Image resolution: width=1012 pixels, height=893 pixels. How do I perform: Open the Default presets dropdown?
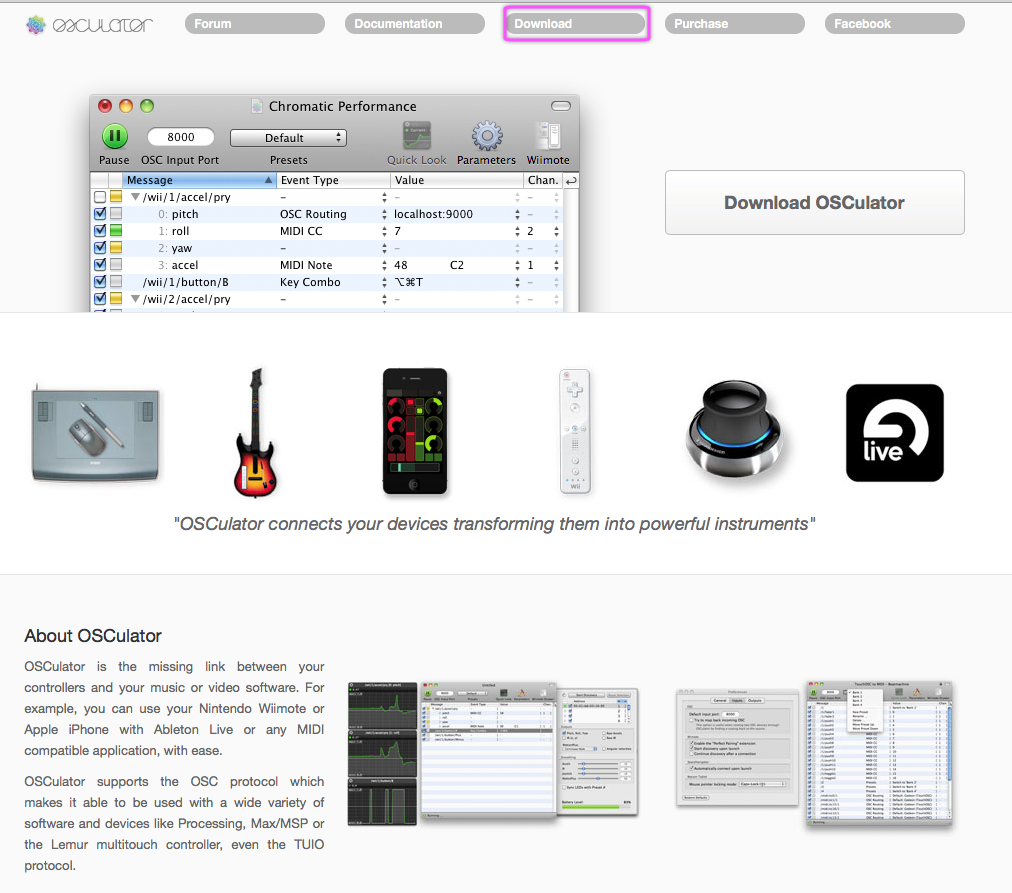click(288, 138)
